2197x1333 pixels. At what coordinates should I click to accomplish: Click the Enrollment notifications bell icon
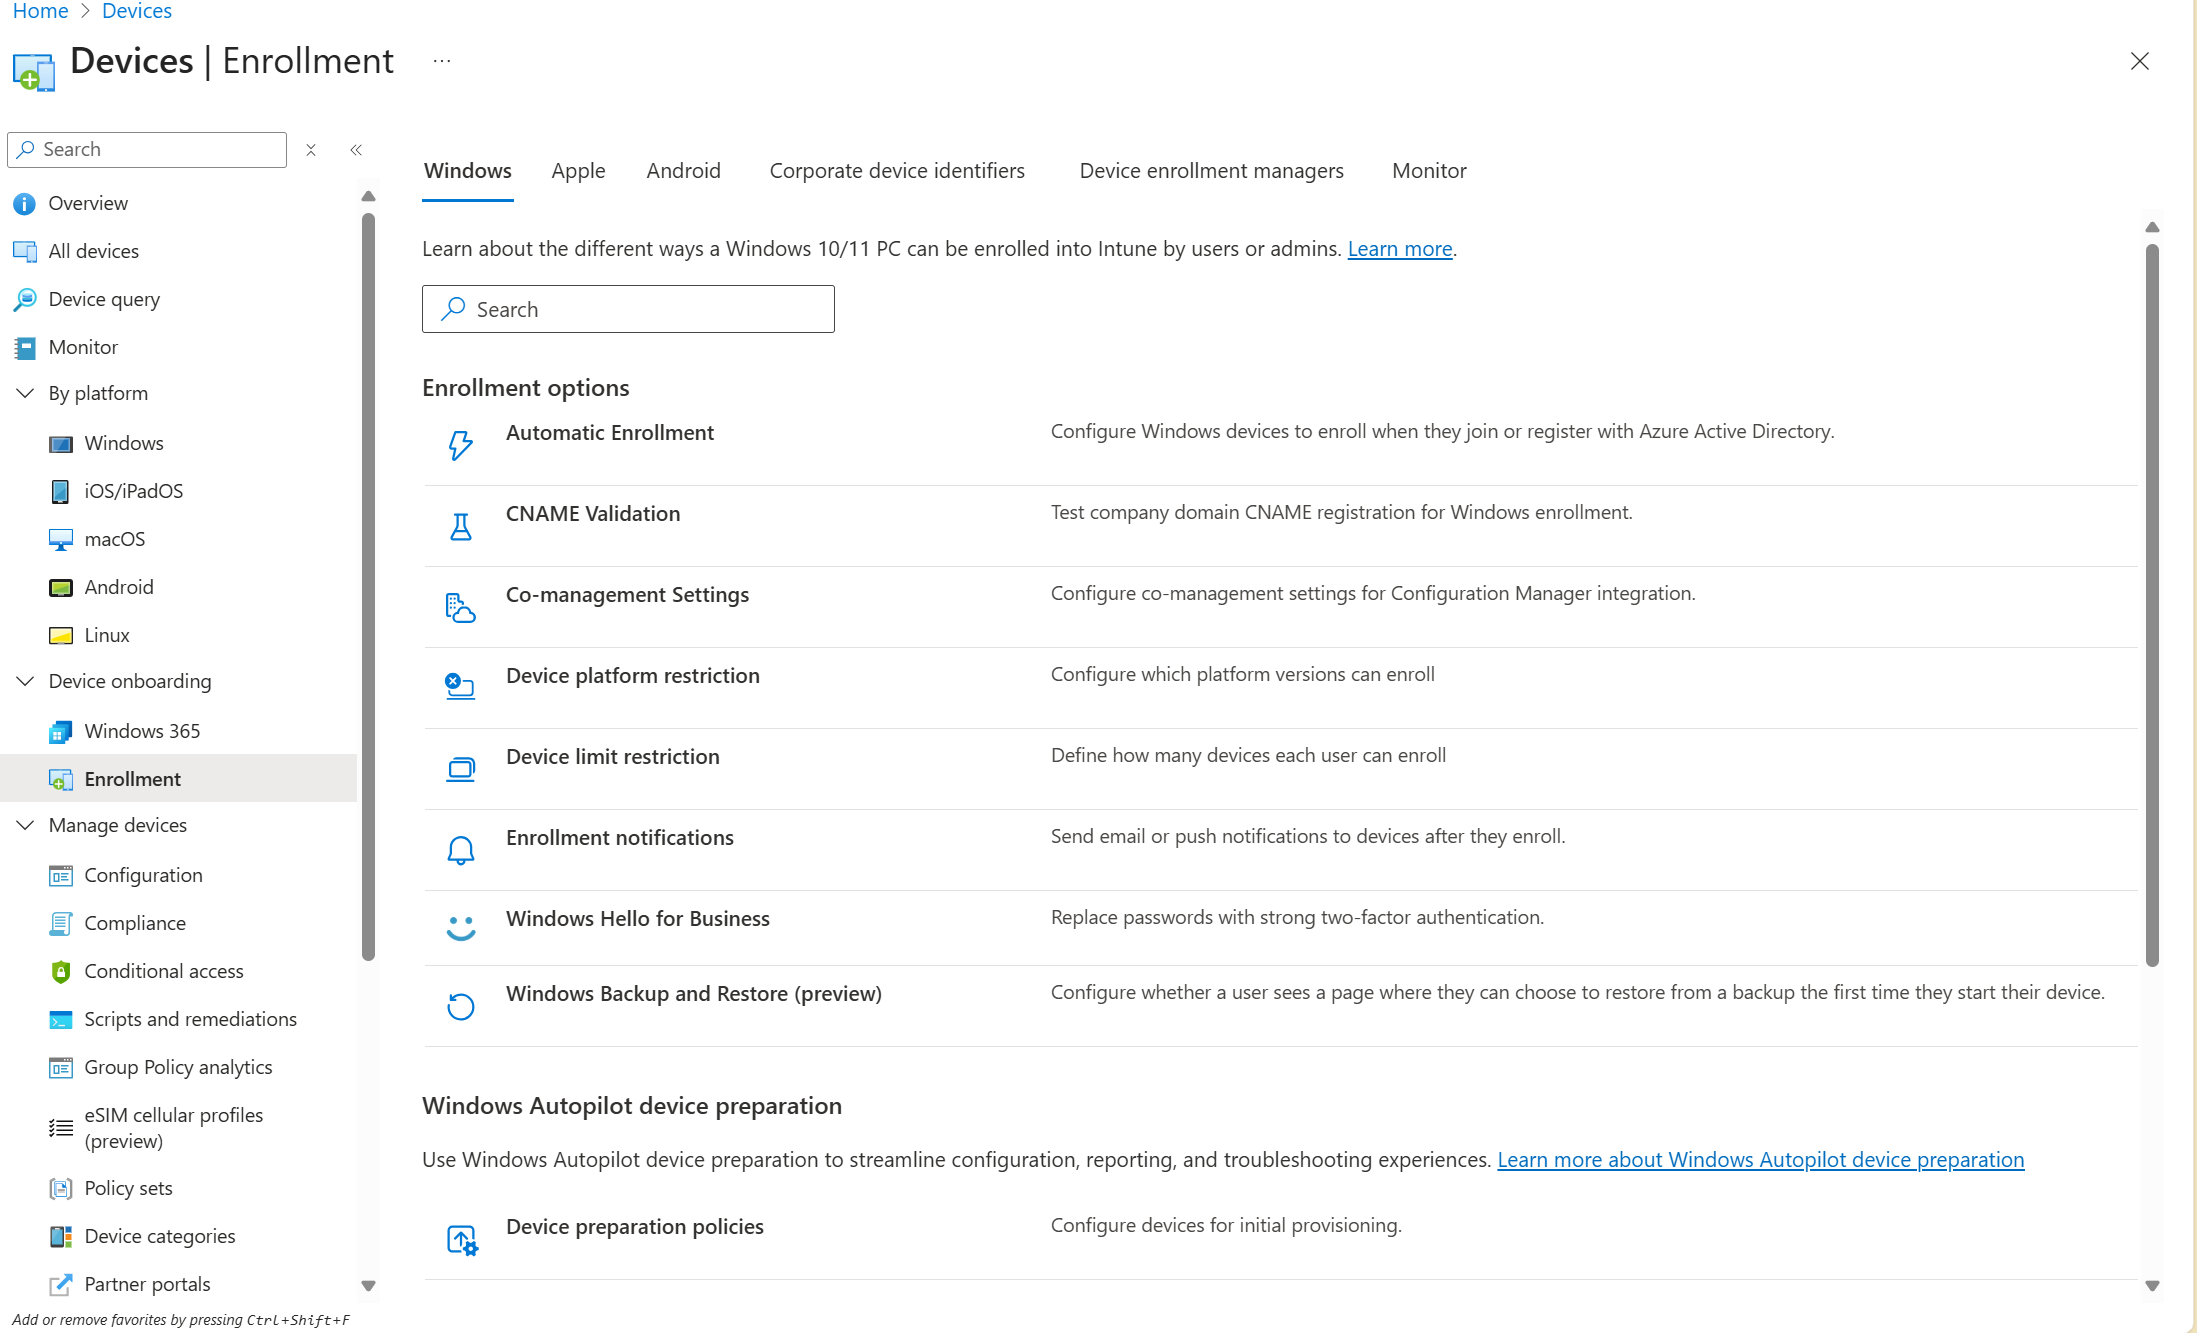pos(460,850)
